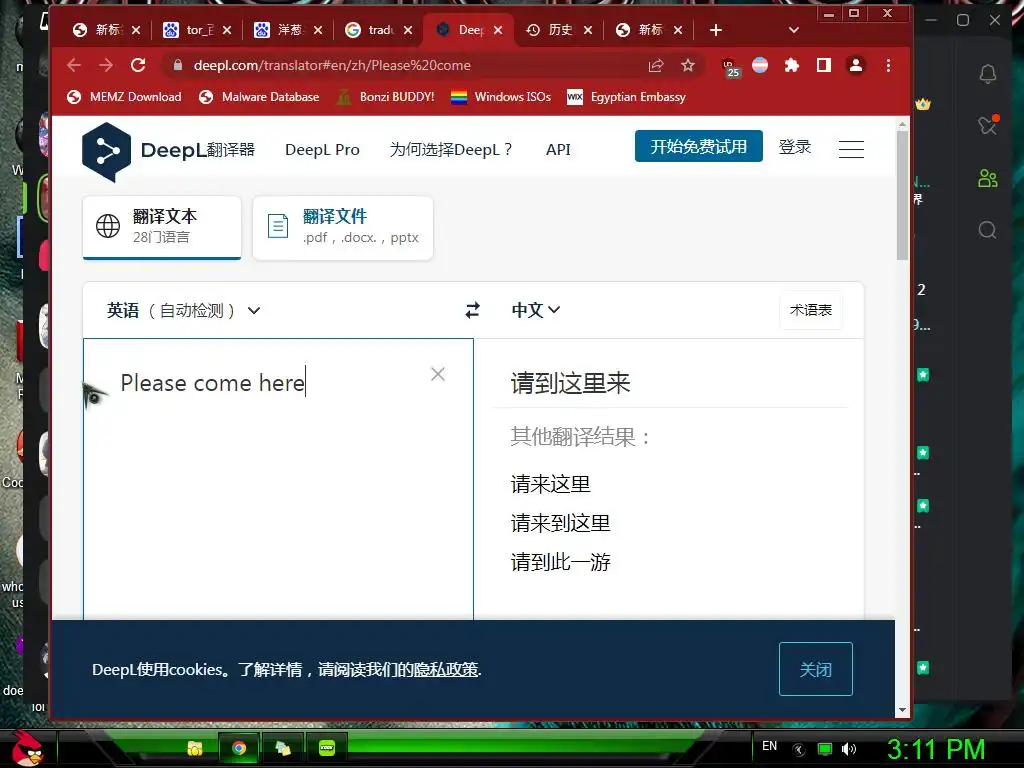This screenshot has height=768, width=1024.
Task: Click the 3:11 PM clock
Action: click(936, 749)
